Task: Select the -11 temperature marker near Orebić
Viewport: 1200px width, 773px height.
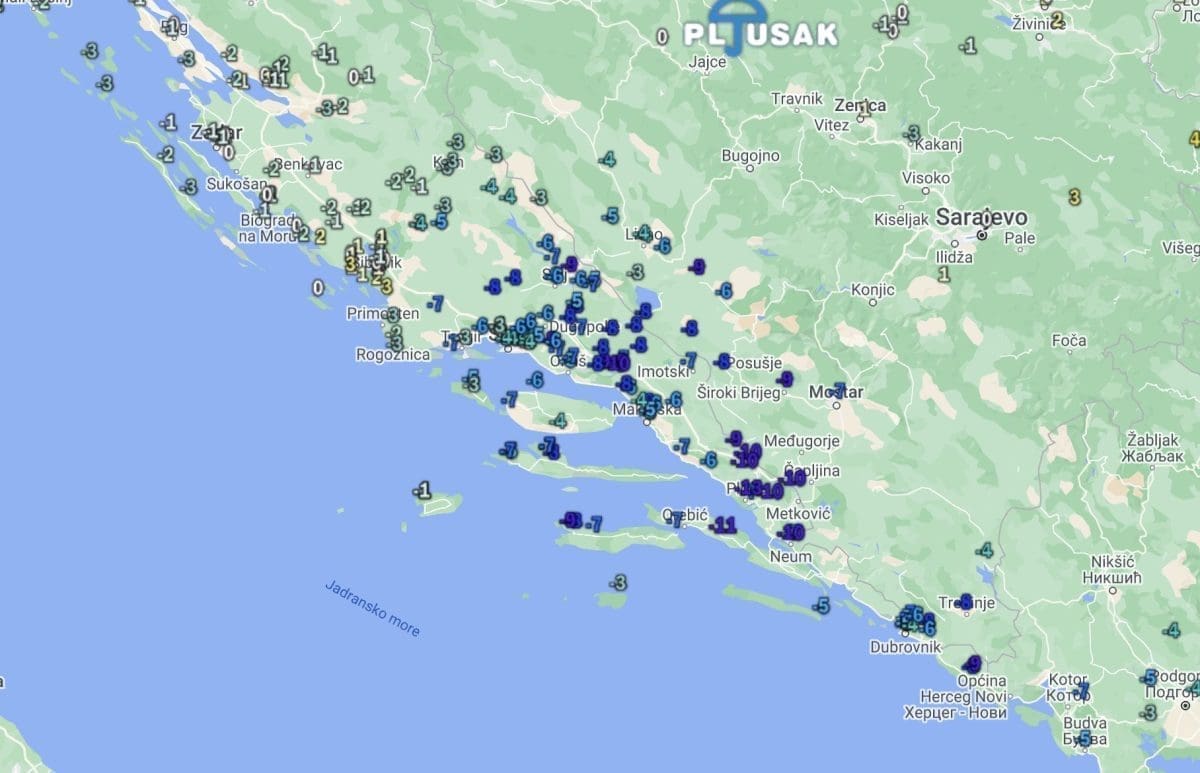Action: coord(723,525)
